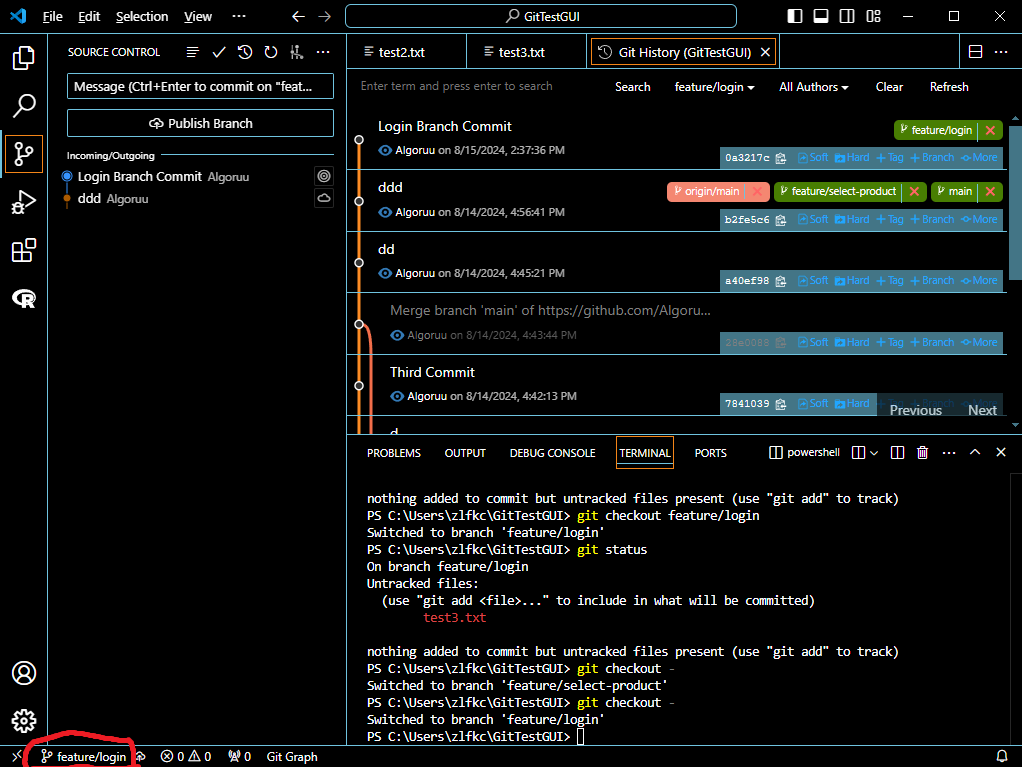Screen dimensions: 1022x767
Task: Open editor more actions menu
Action: 1001,52
